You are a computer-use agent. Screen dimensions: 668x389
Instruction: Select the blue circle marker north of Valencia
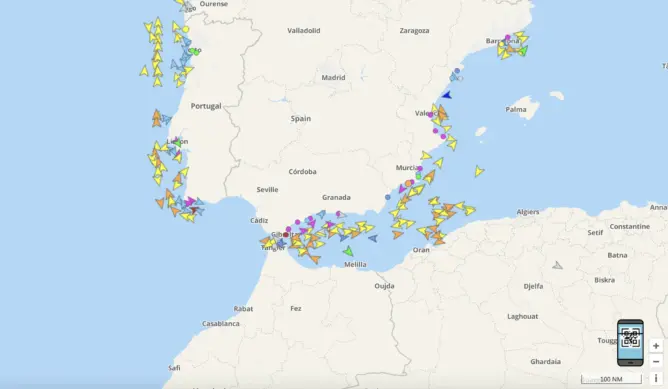(457, 71)
